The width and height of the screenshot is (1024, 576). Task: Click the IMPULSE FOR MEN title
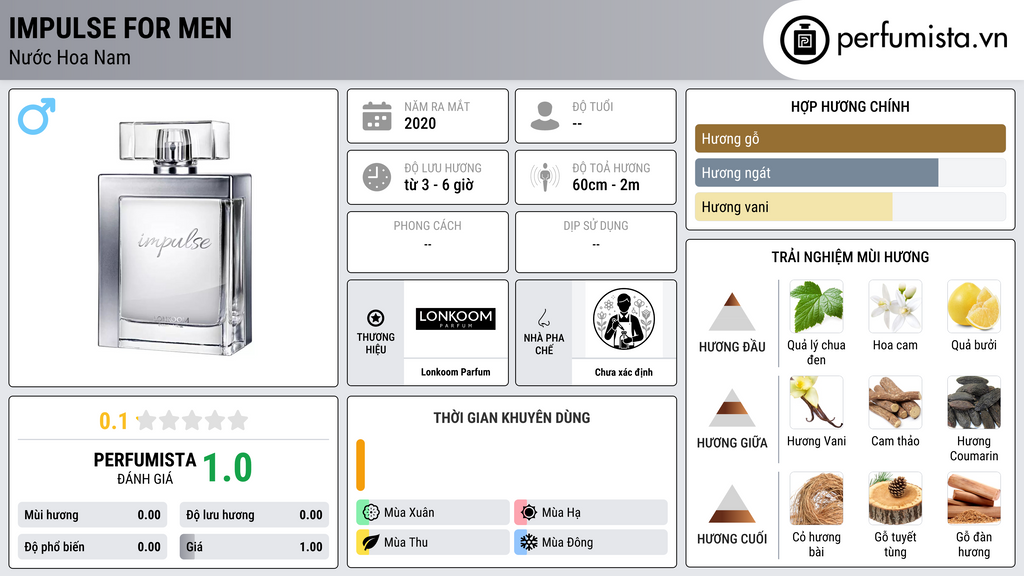pos(120,28)
